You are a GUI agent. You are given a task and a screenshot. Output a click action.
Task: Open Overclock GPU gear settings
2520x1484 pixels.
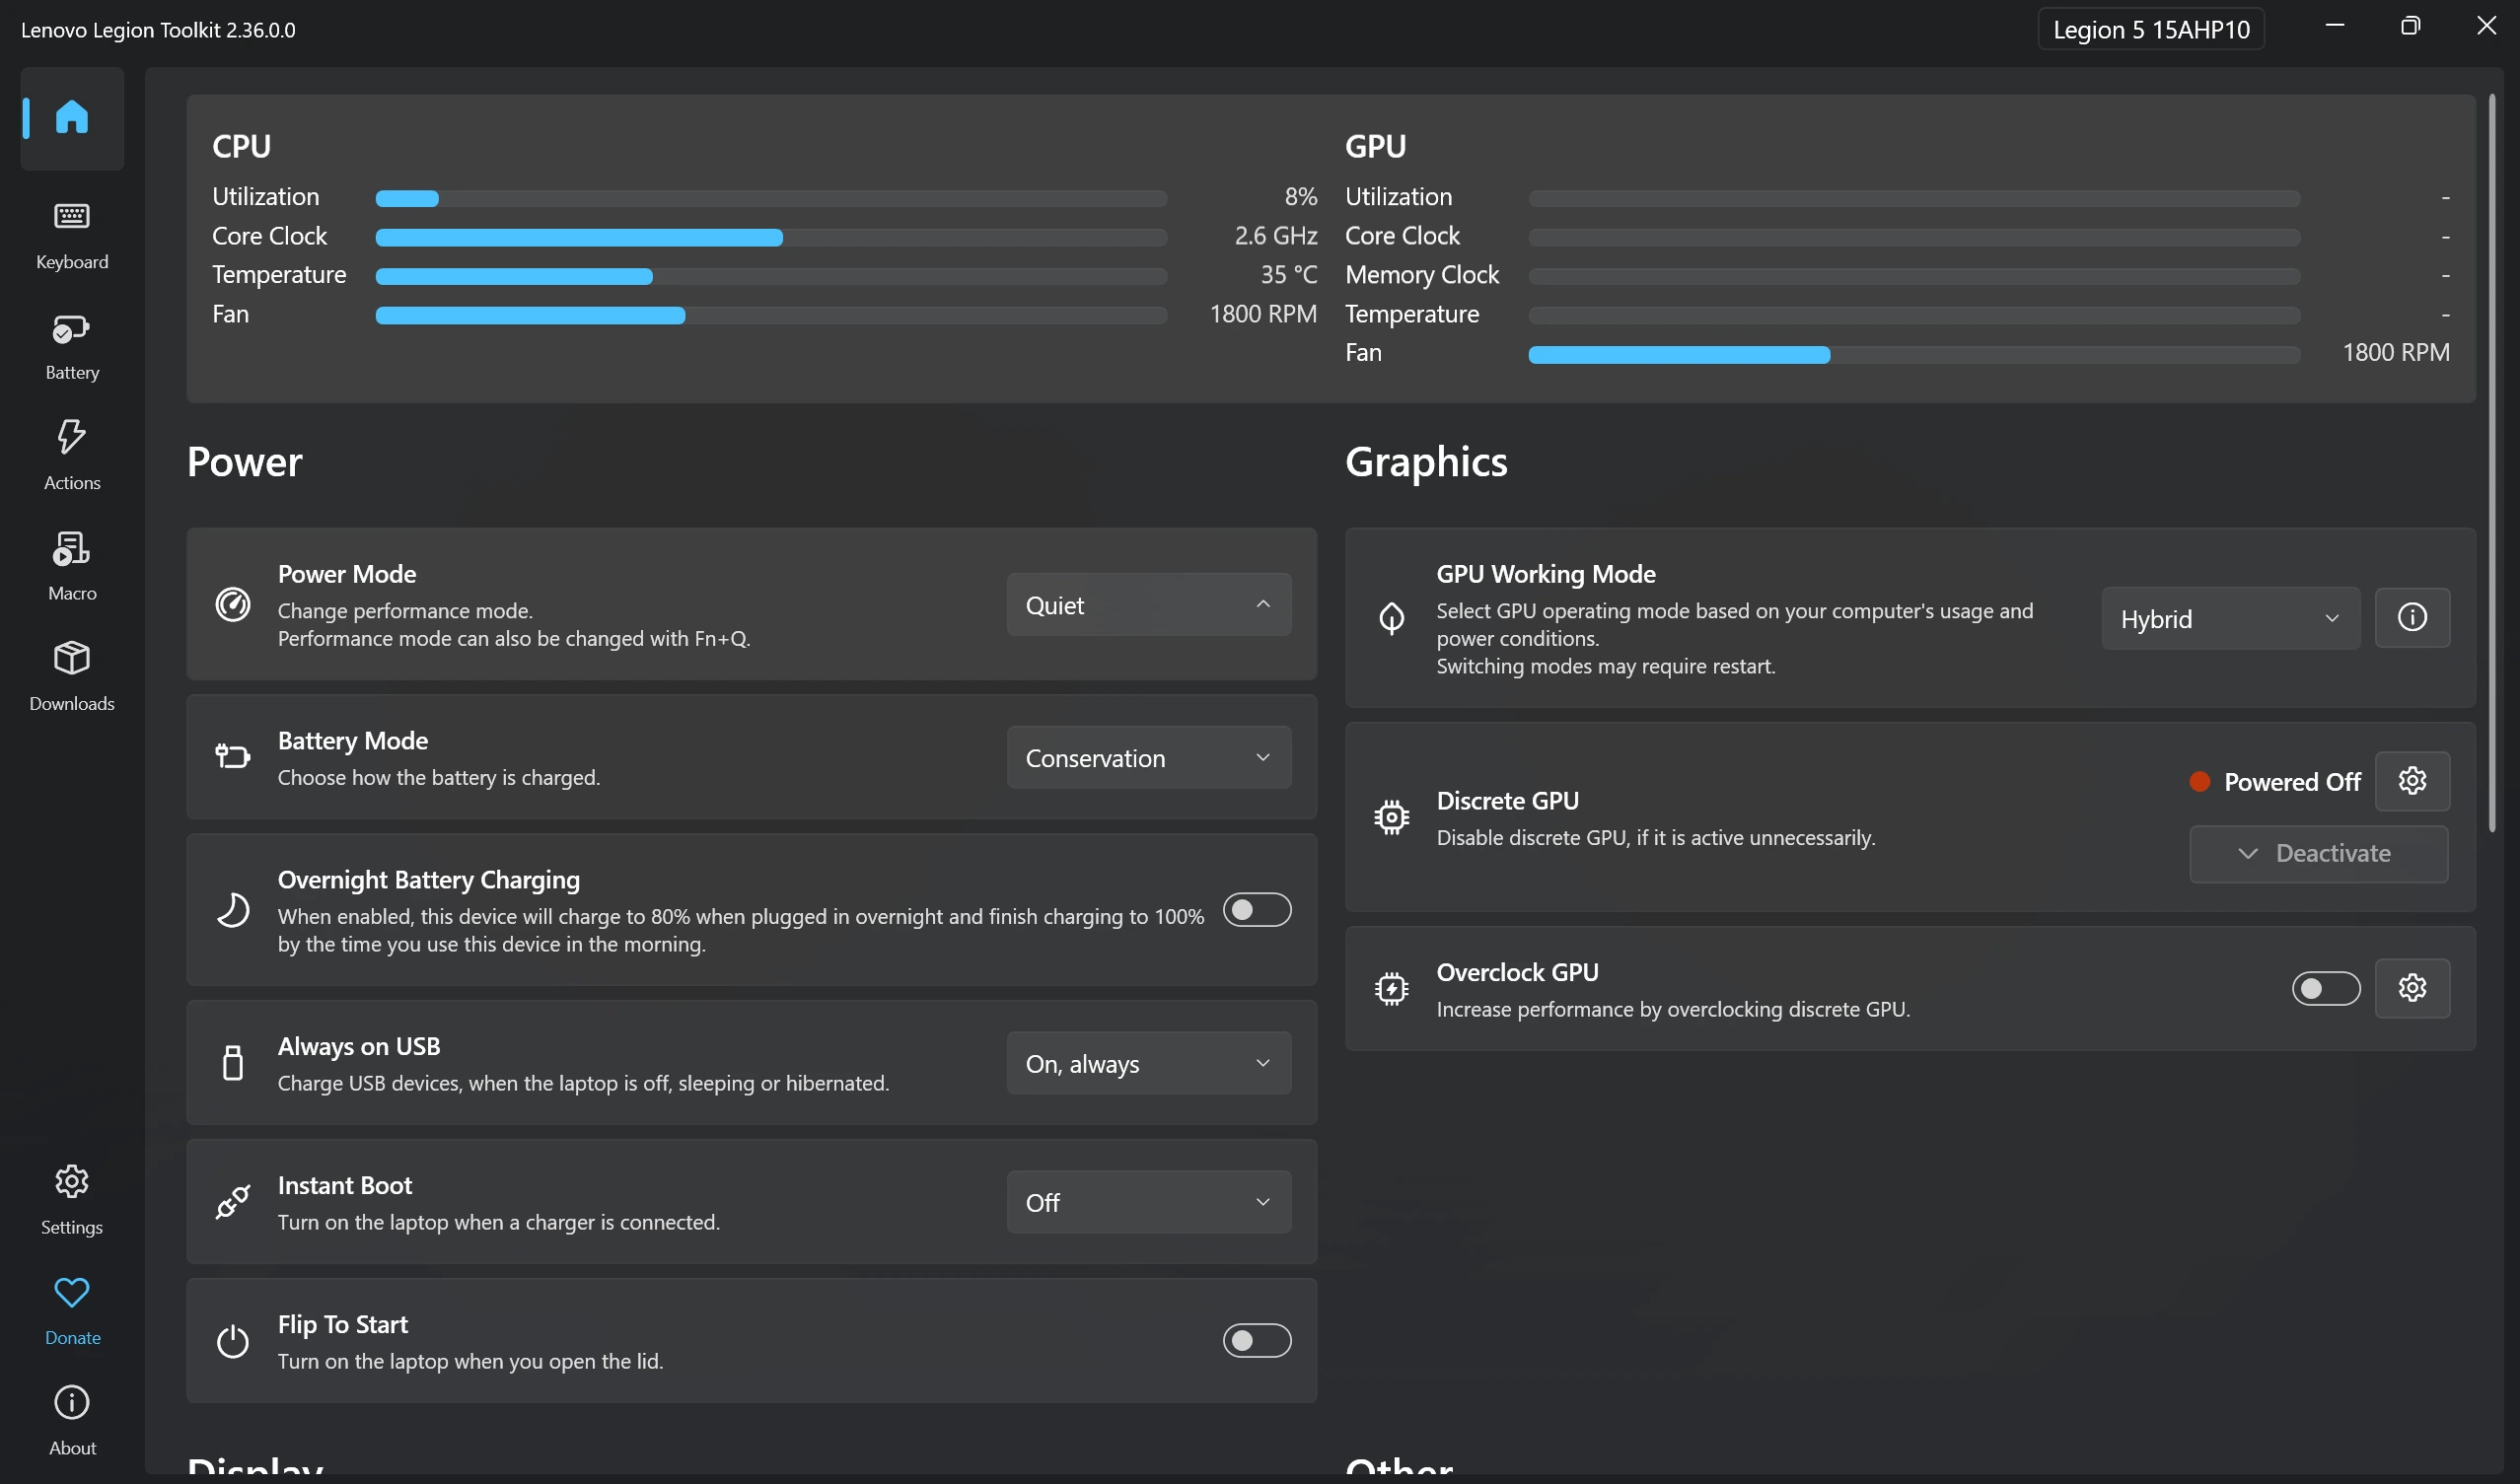coord(2412,988)
